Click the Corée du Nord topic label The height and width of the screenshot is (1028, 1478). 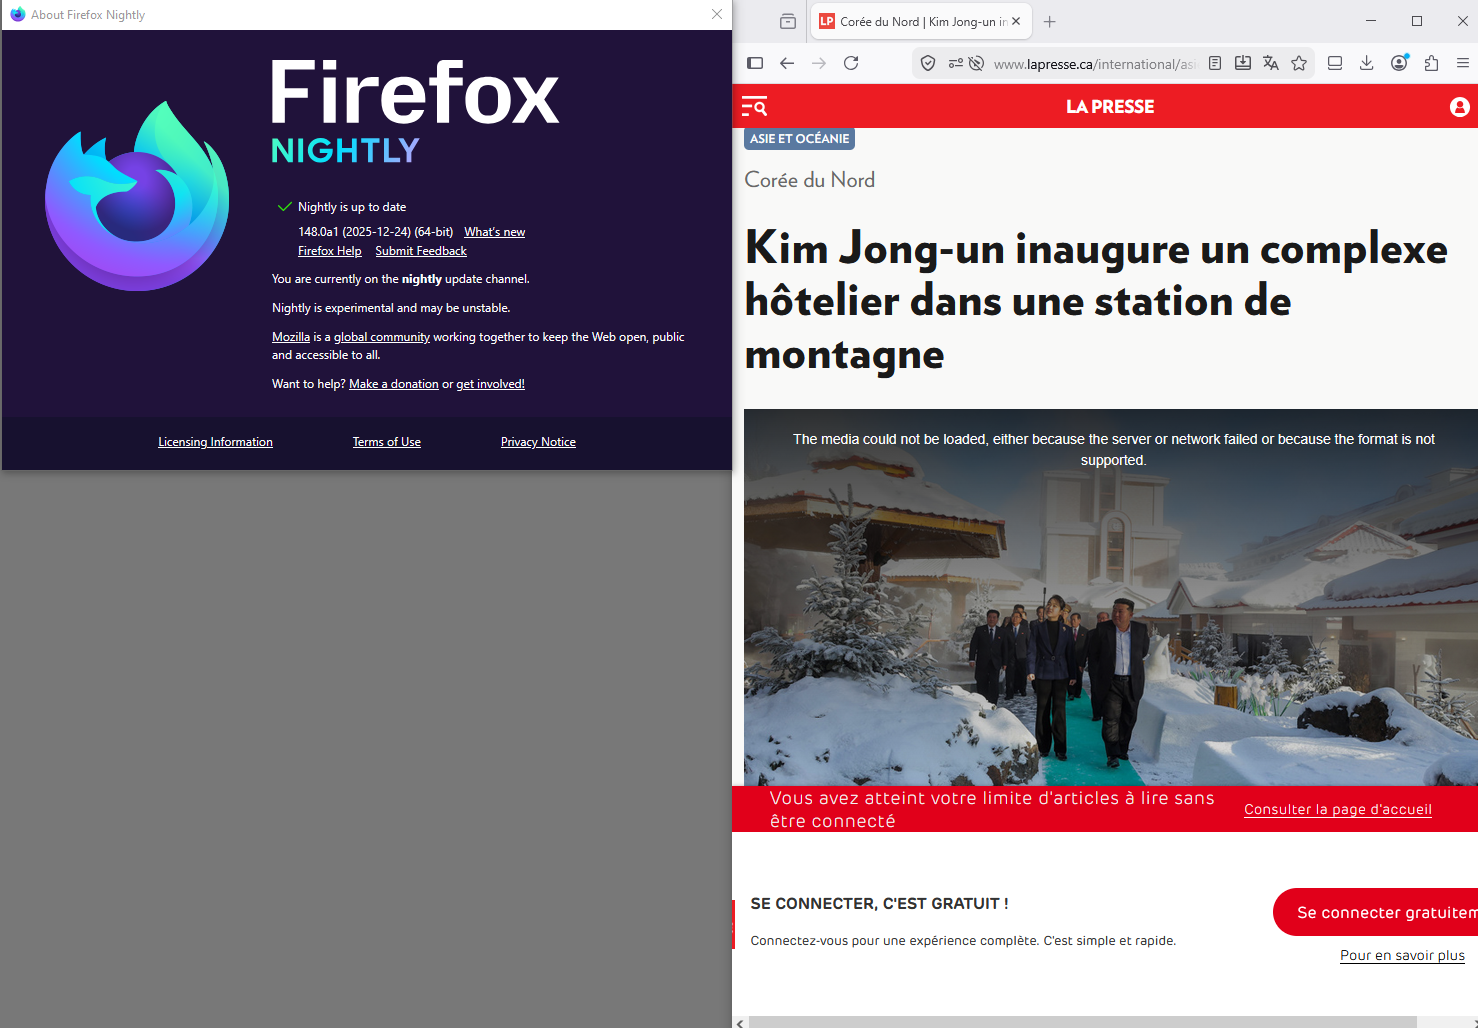click(810, 180)
